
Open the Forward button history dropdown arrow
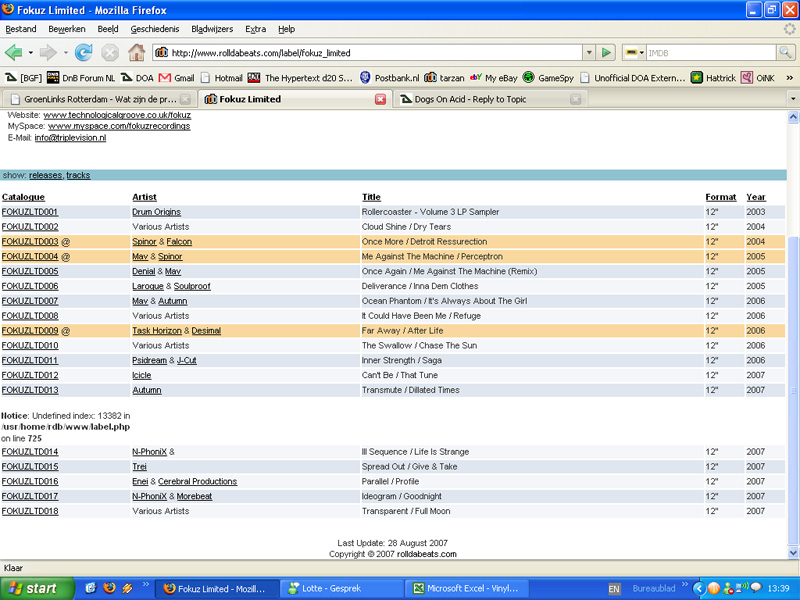[x=65, y=53]
